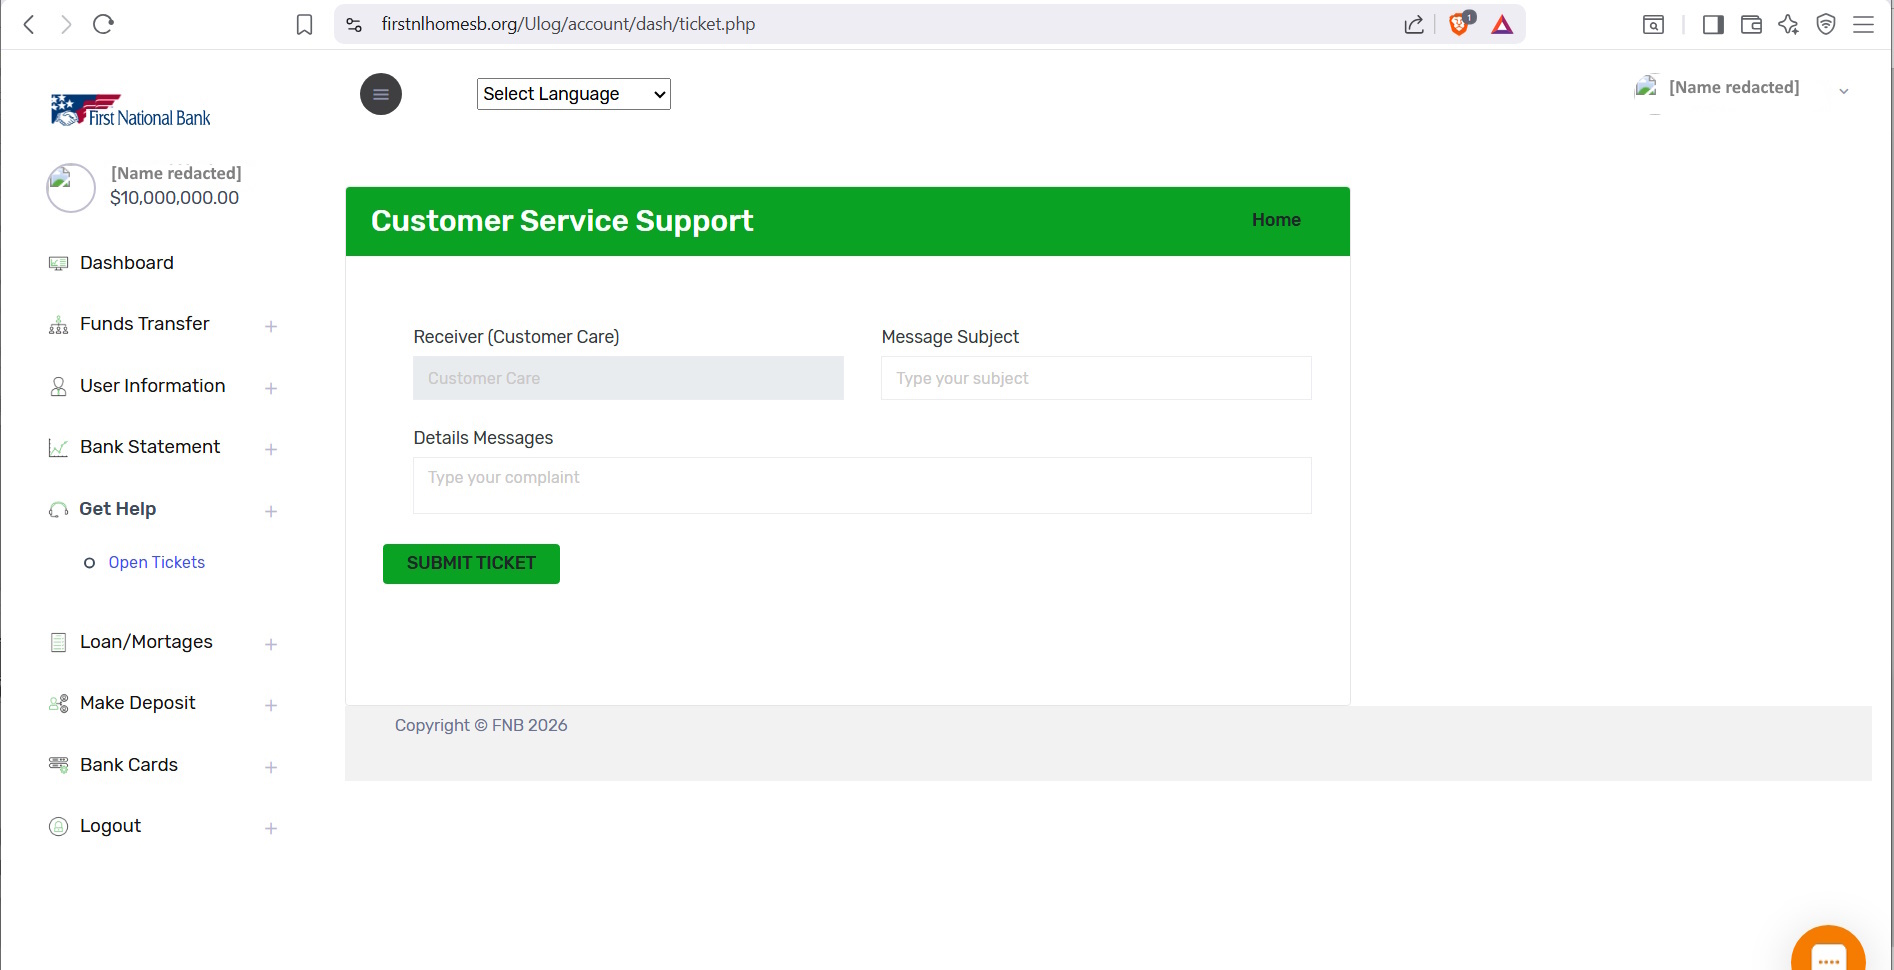This screenshot has height=970, width=1894.
Task: Toggle the browser sidebar panel icon
Action: pyautogui.click(x=1713, y=24)
